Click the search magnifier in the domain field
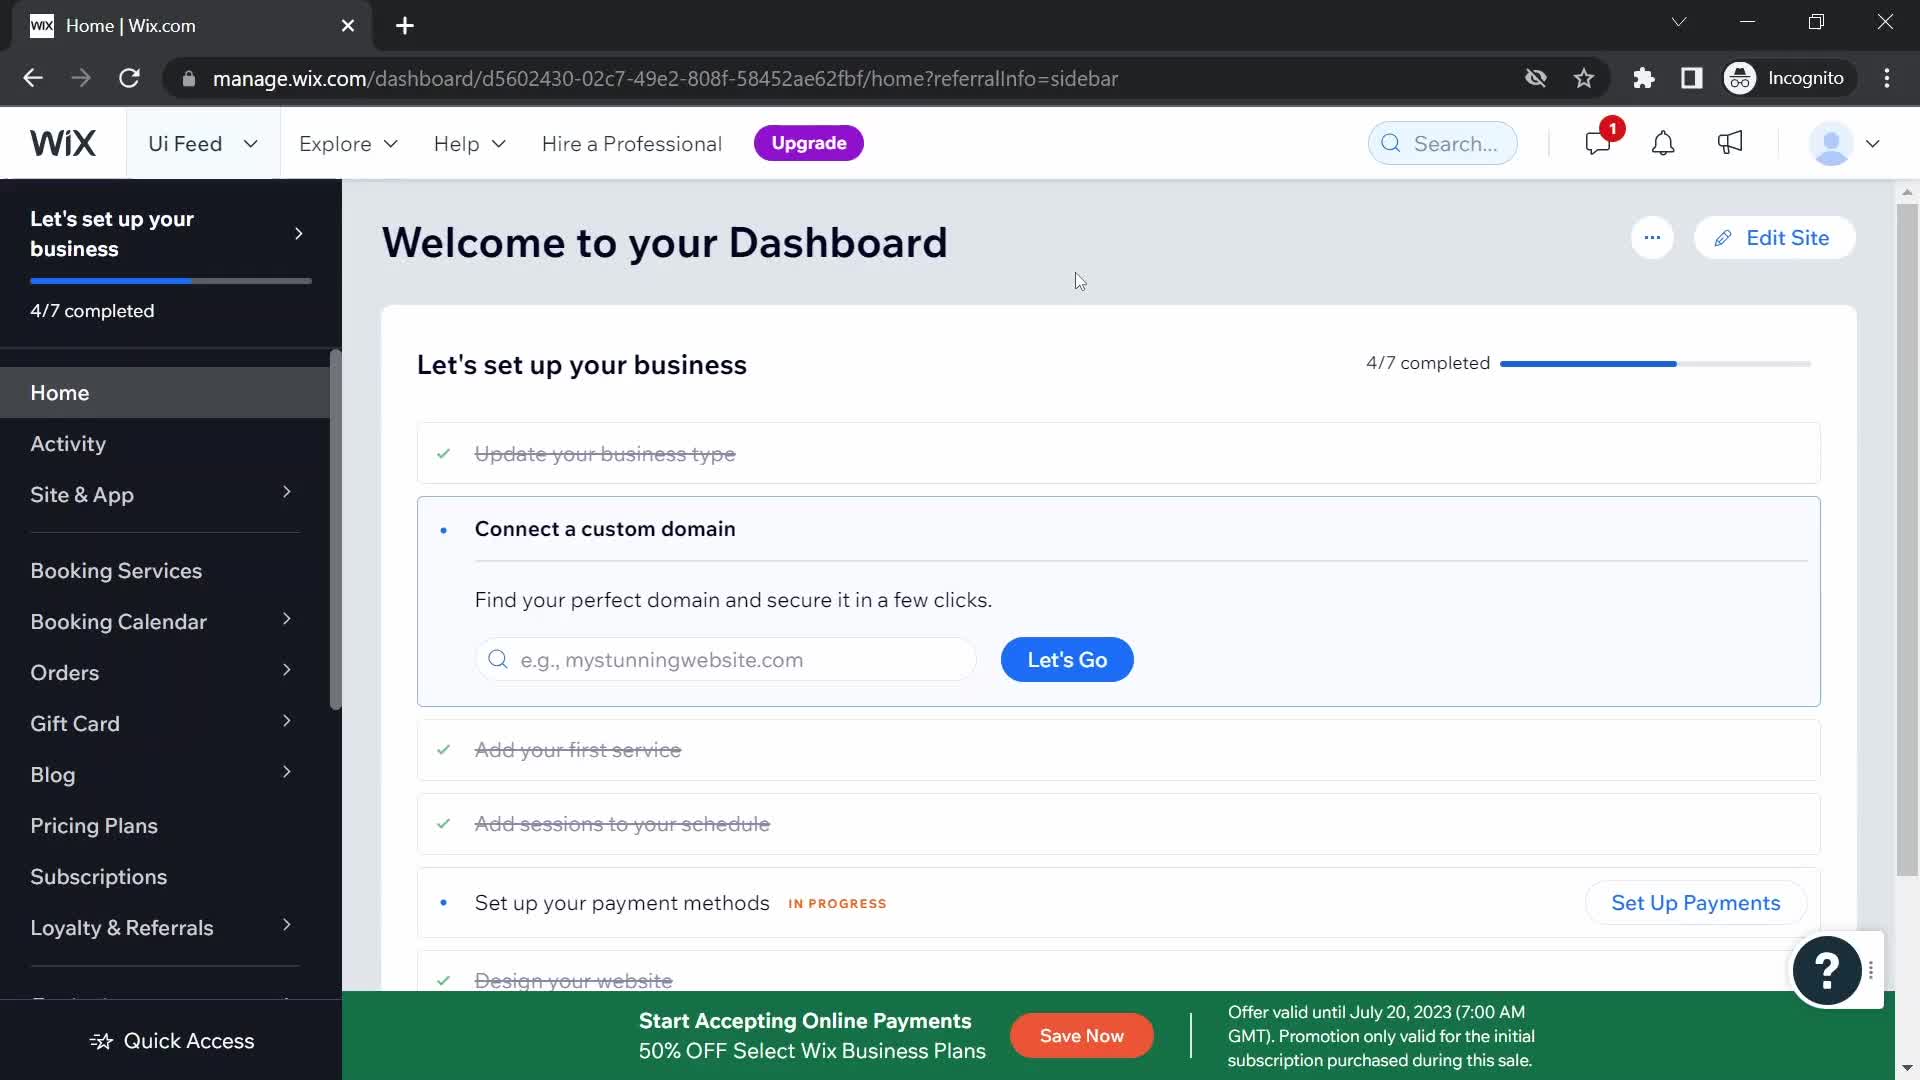This screenshot has height=1080, width=1920. pyautogui.click(x=498, y=659)
